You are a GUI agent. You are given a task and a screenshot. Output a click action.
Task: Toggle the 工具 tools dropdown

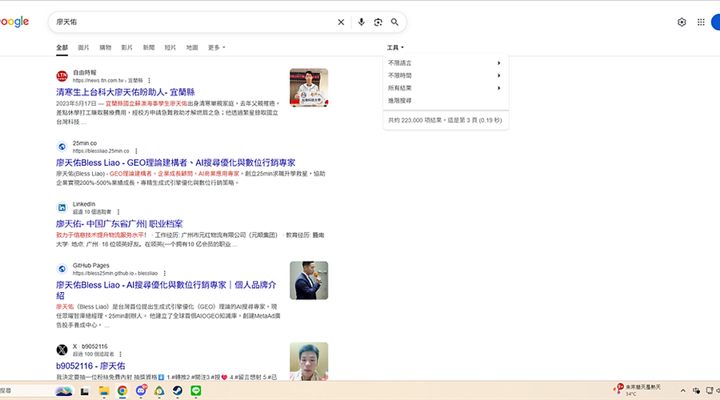point(395,47)
